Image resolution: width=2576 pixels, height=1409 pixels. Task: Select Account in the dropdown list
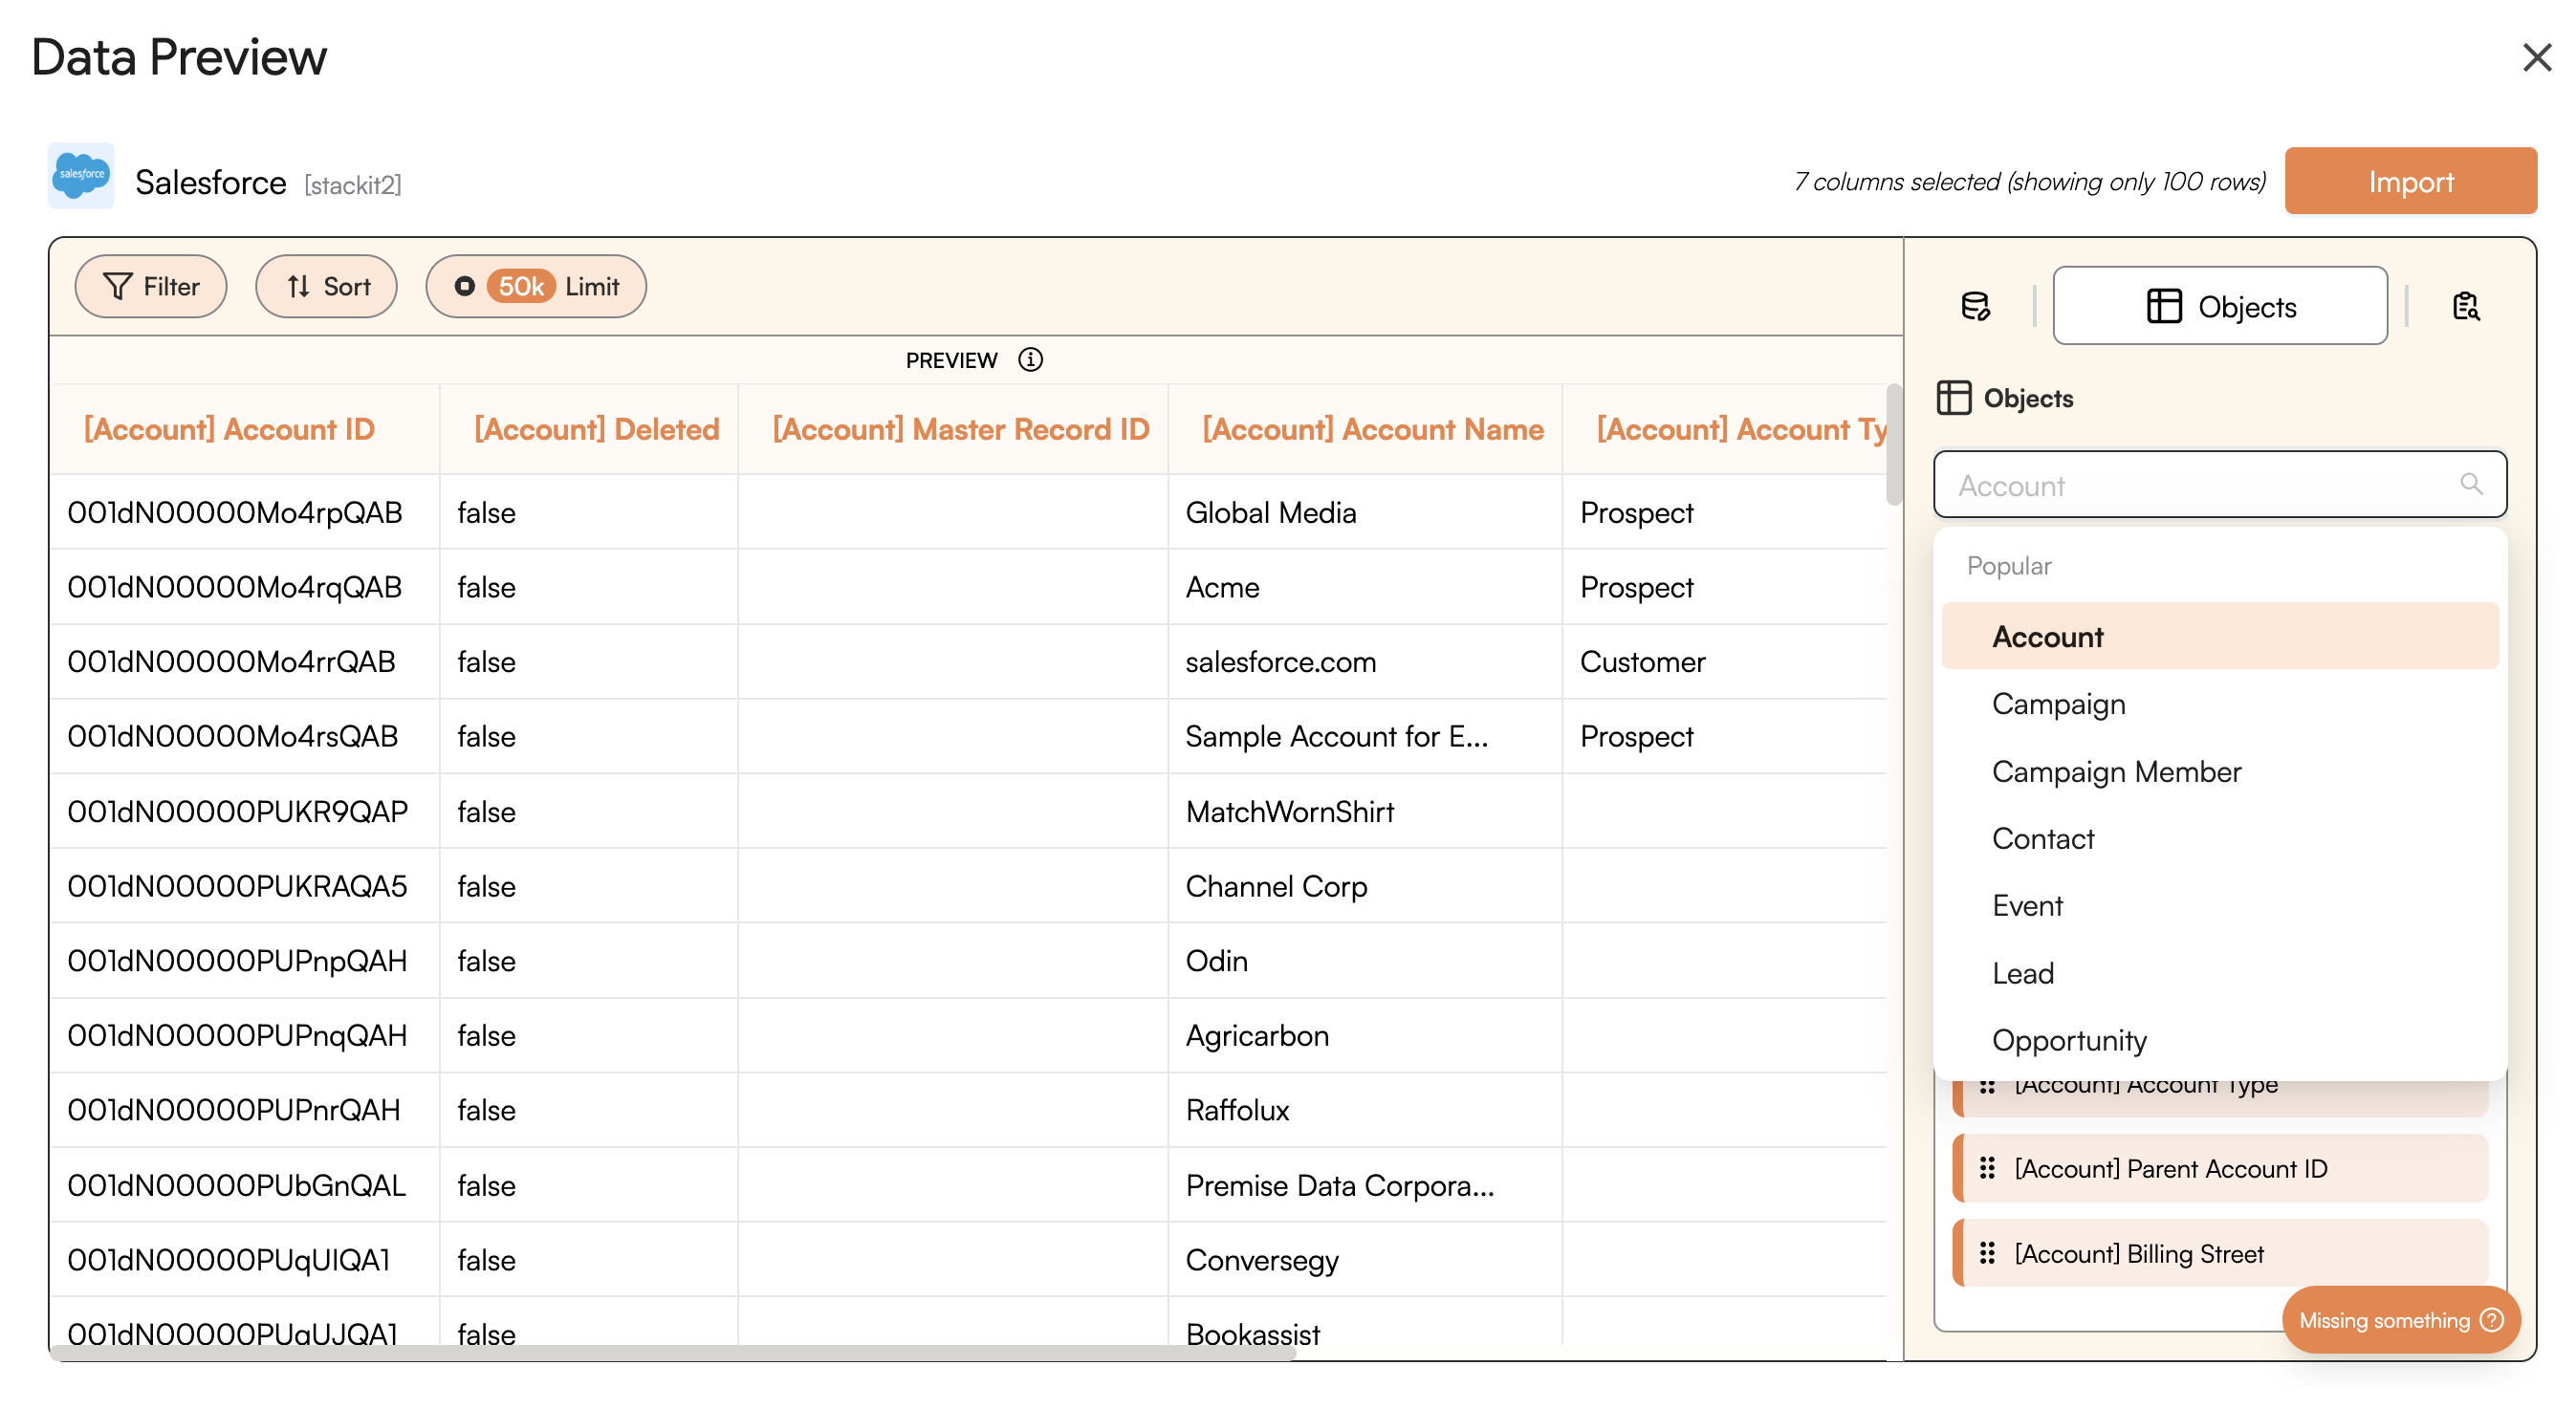tap(2047, 637)
